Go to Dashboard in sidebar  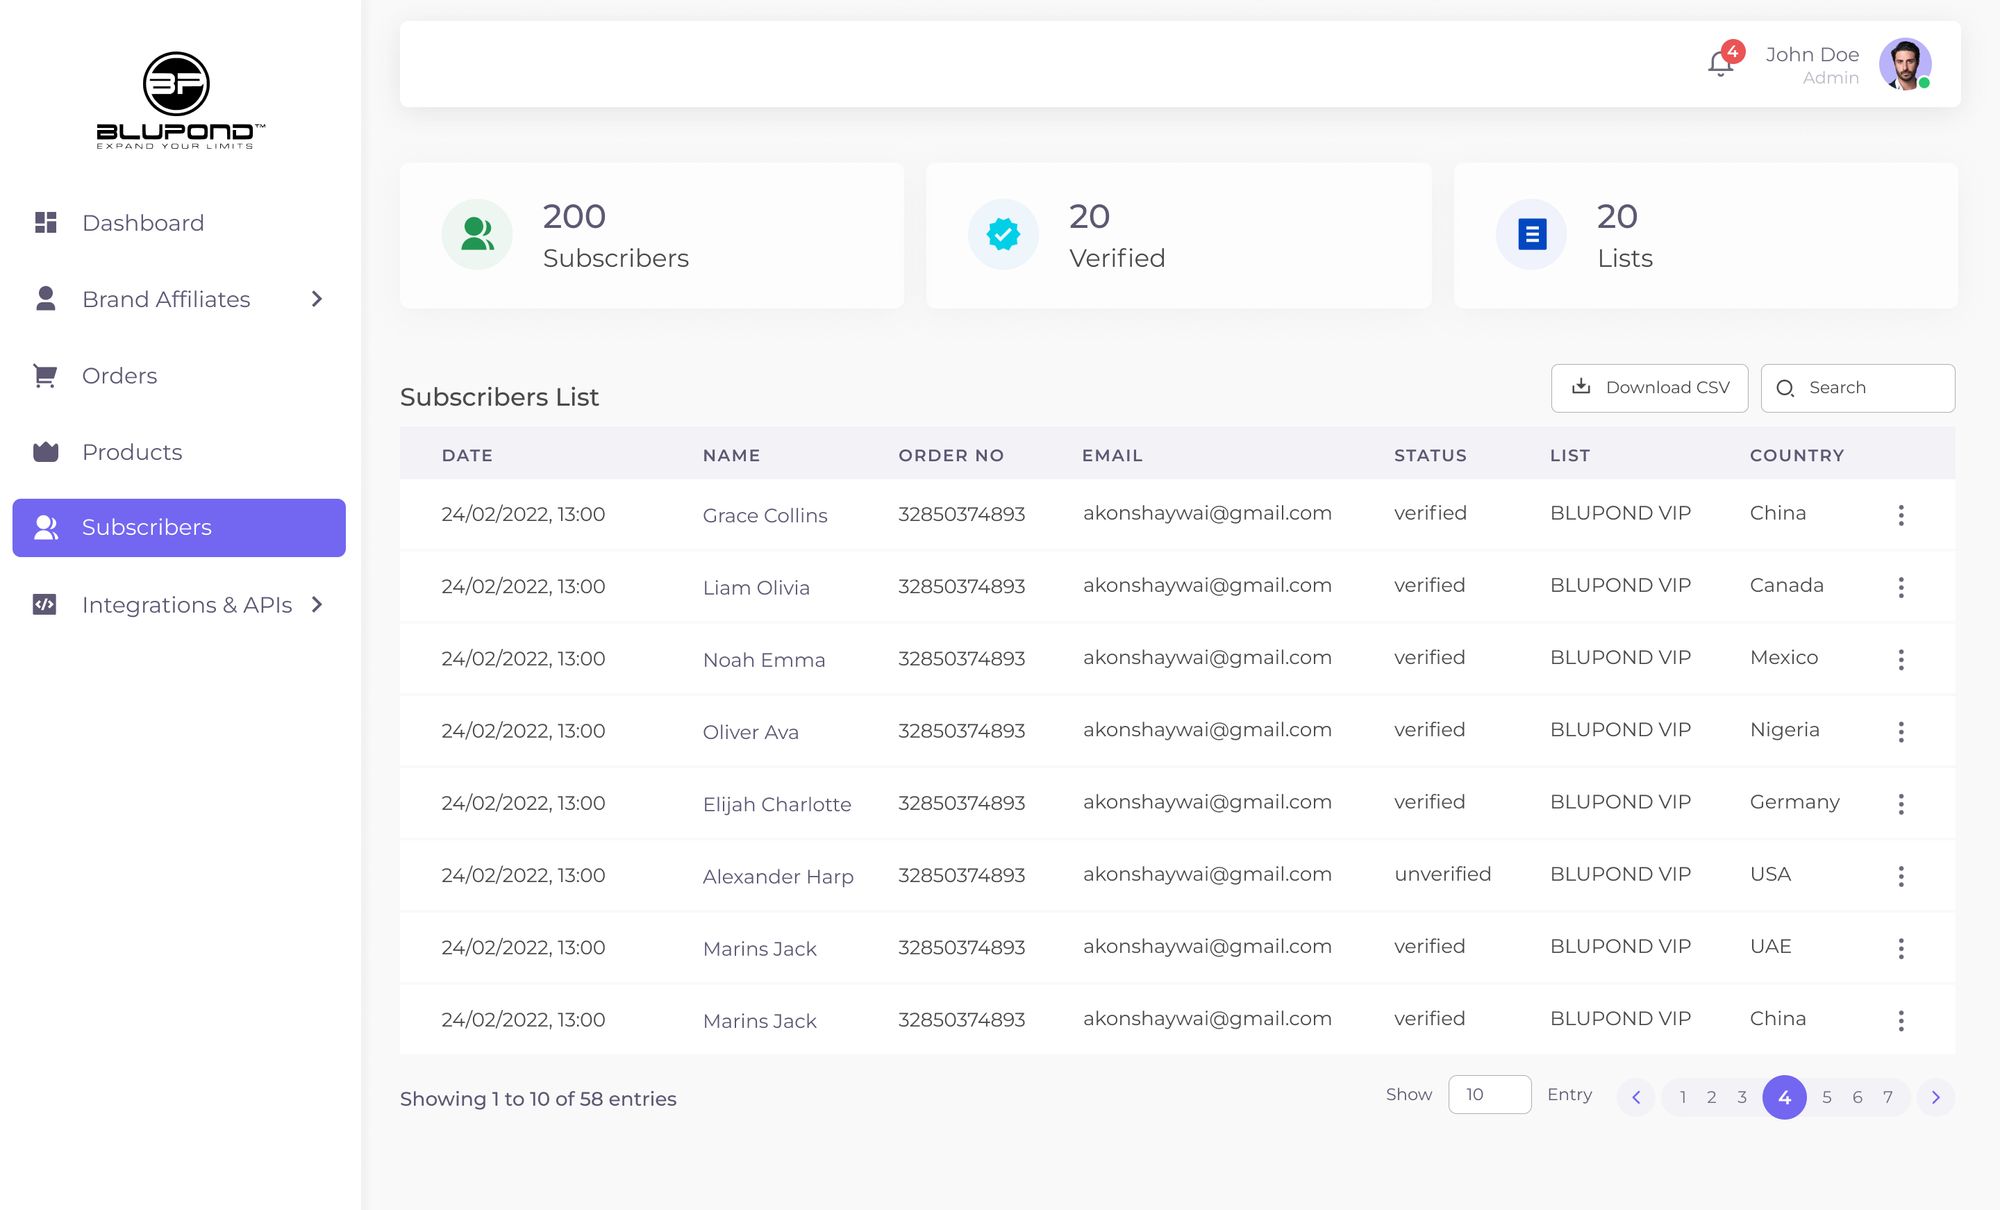coord(143,223)
